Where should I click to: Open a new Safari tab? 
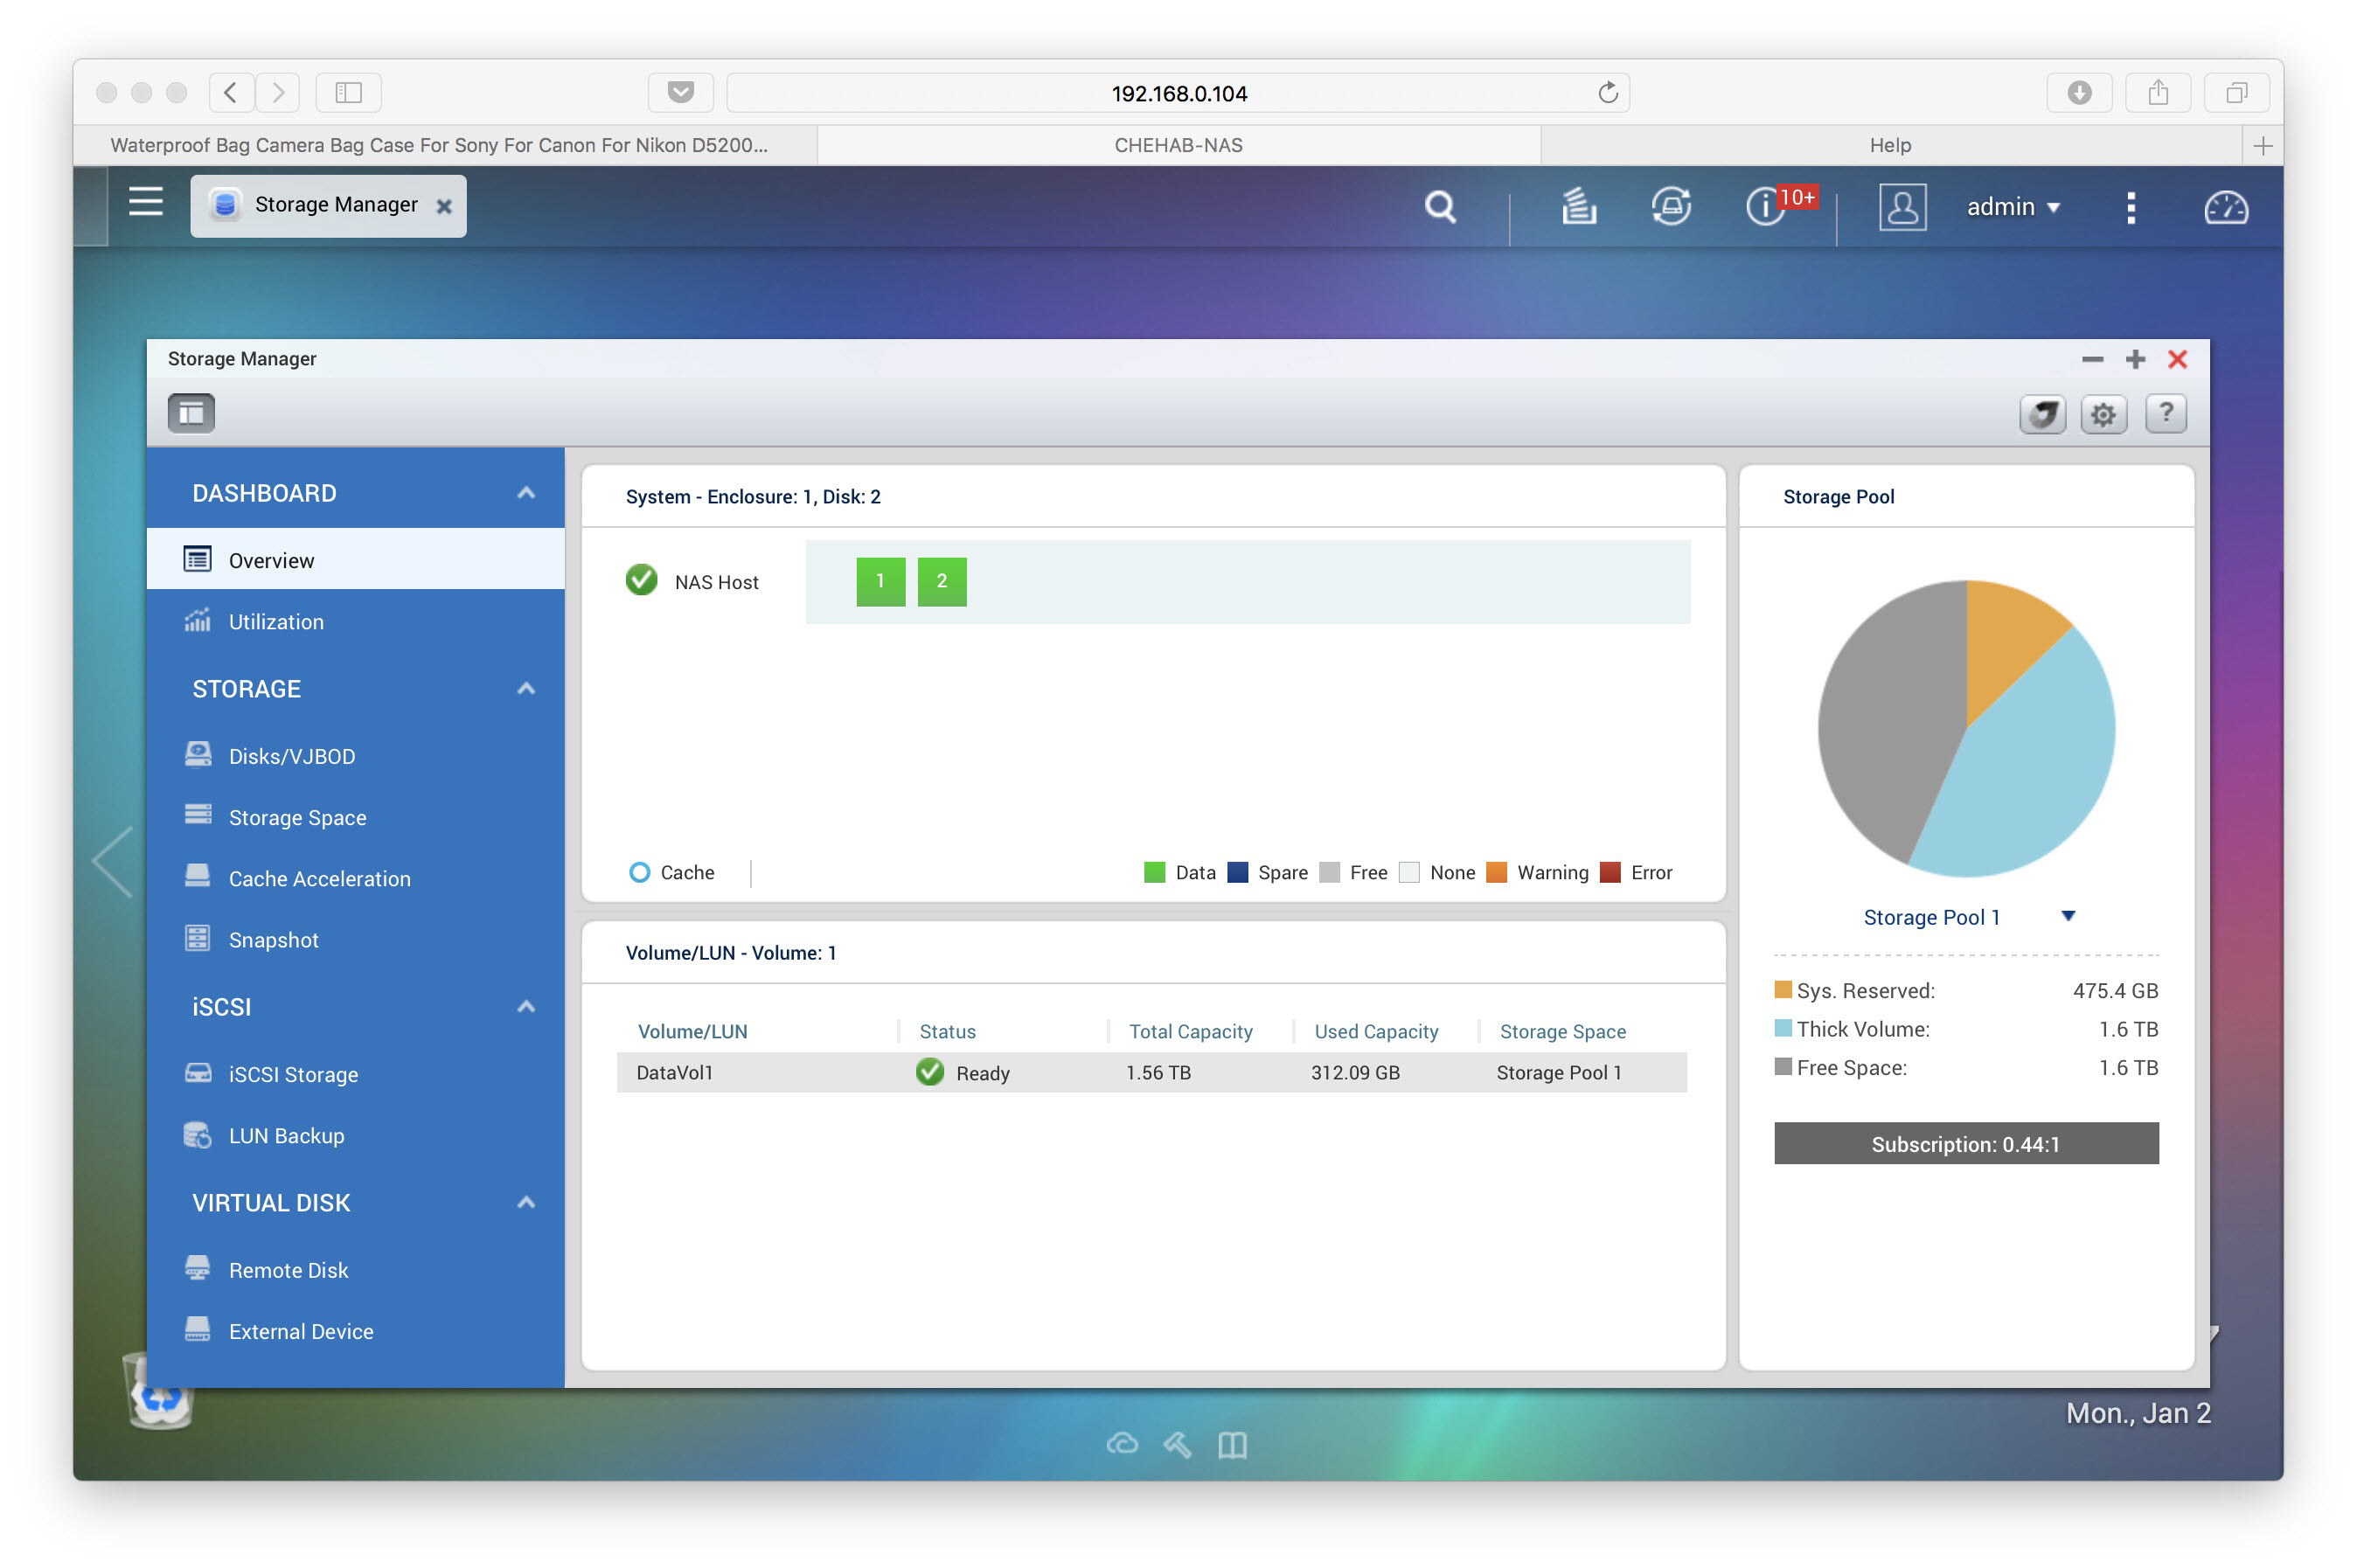[x=2262, y=146]
